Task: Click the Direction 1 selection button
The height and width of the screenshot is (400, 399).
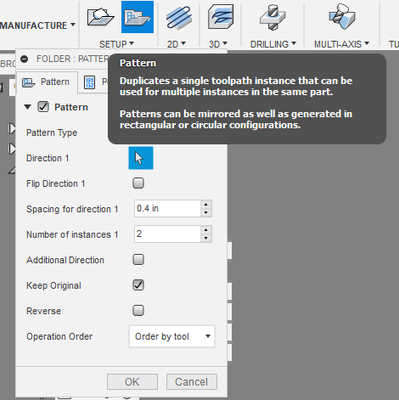Action: click(x=141, y=158)
